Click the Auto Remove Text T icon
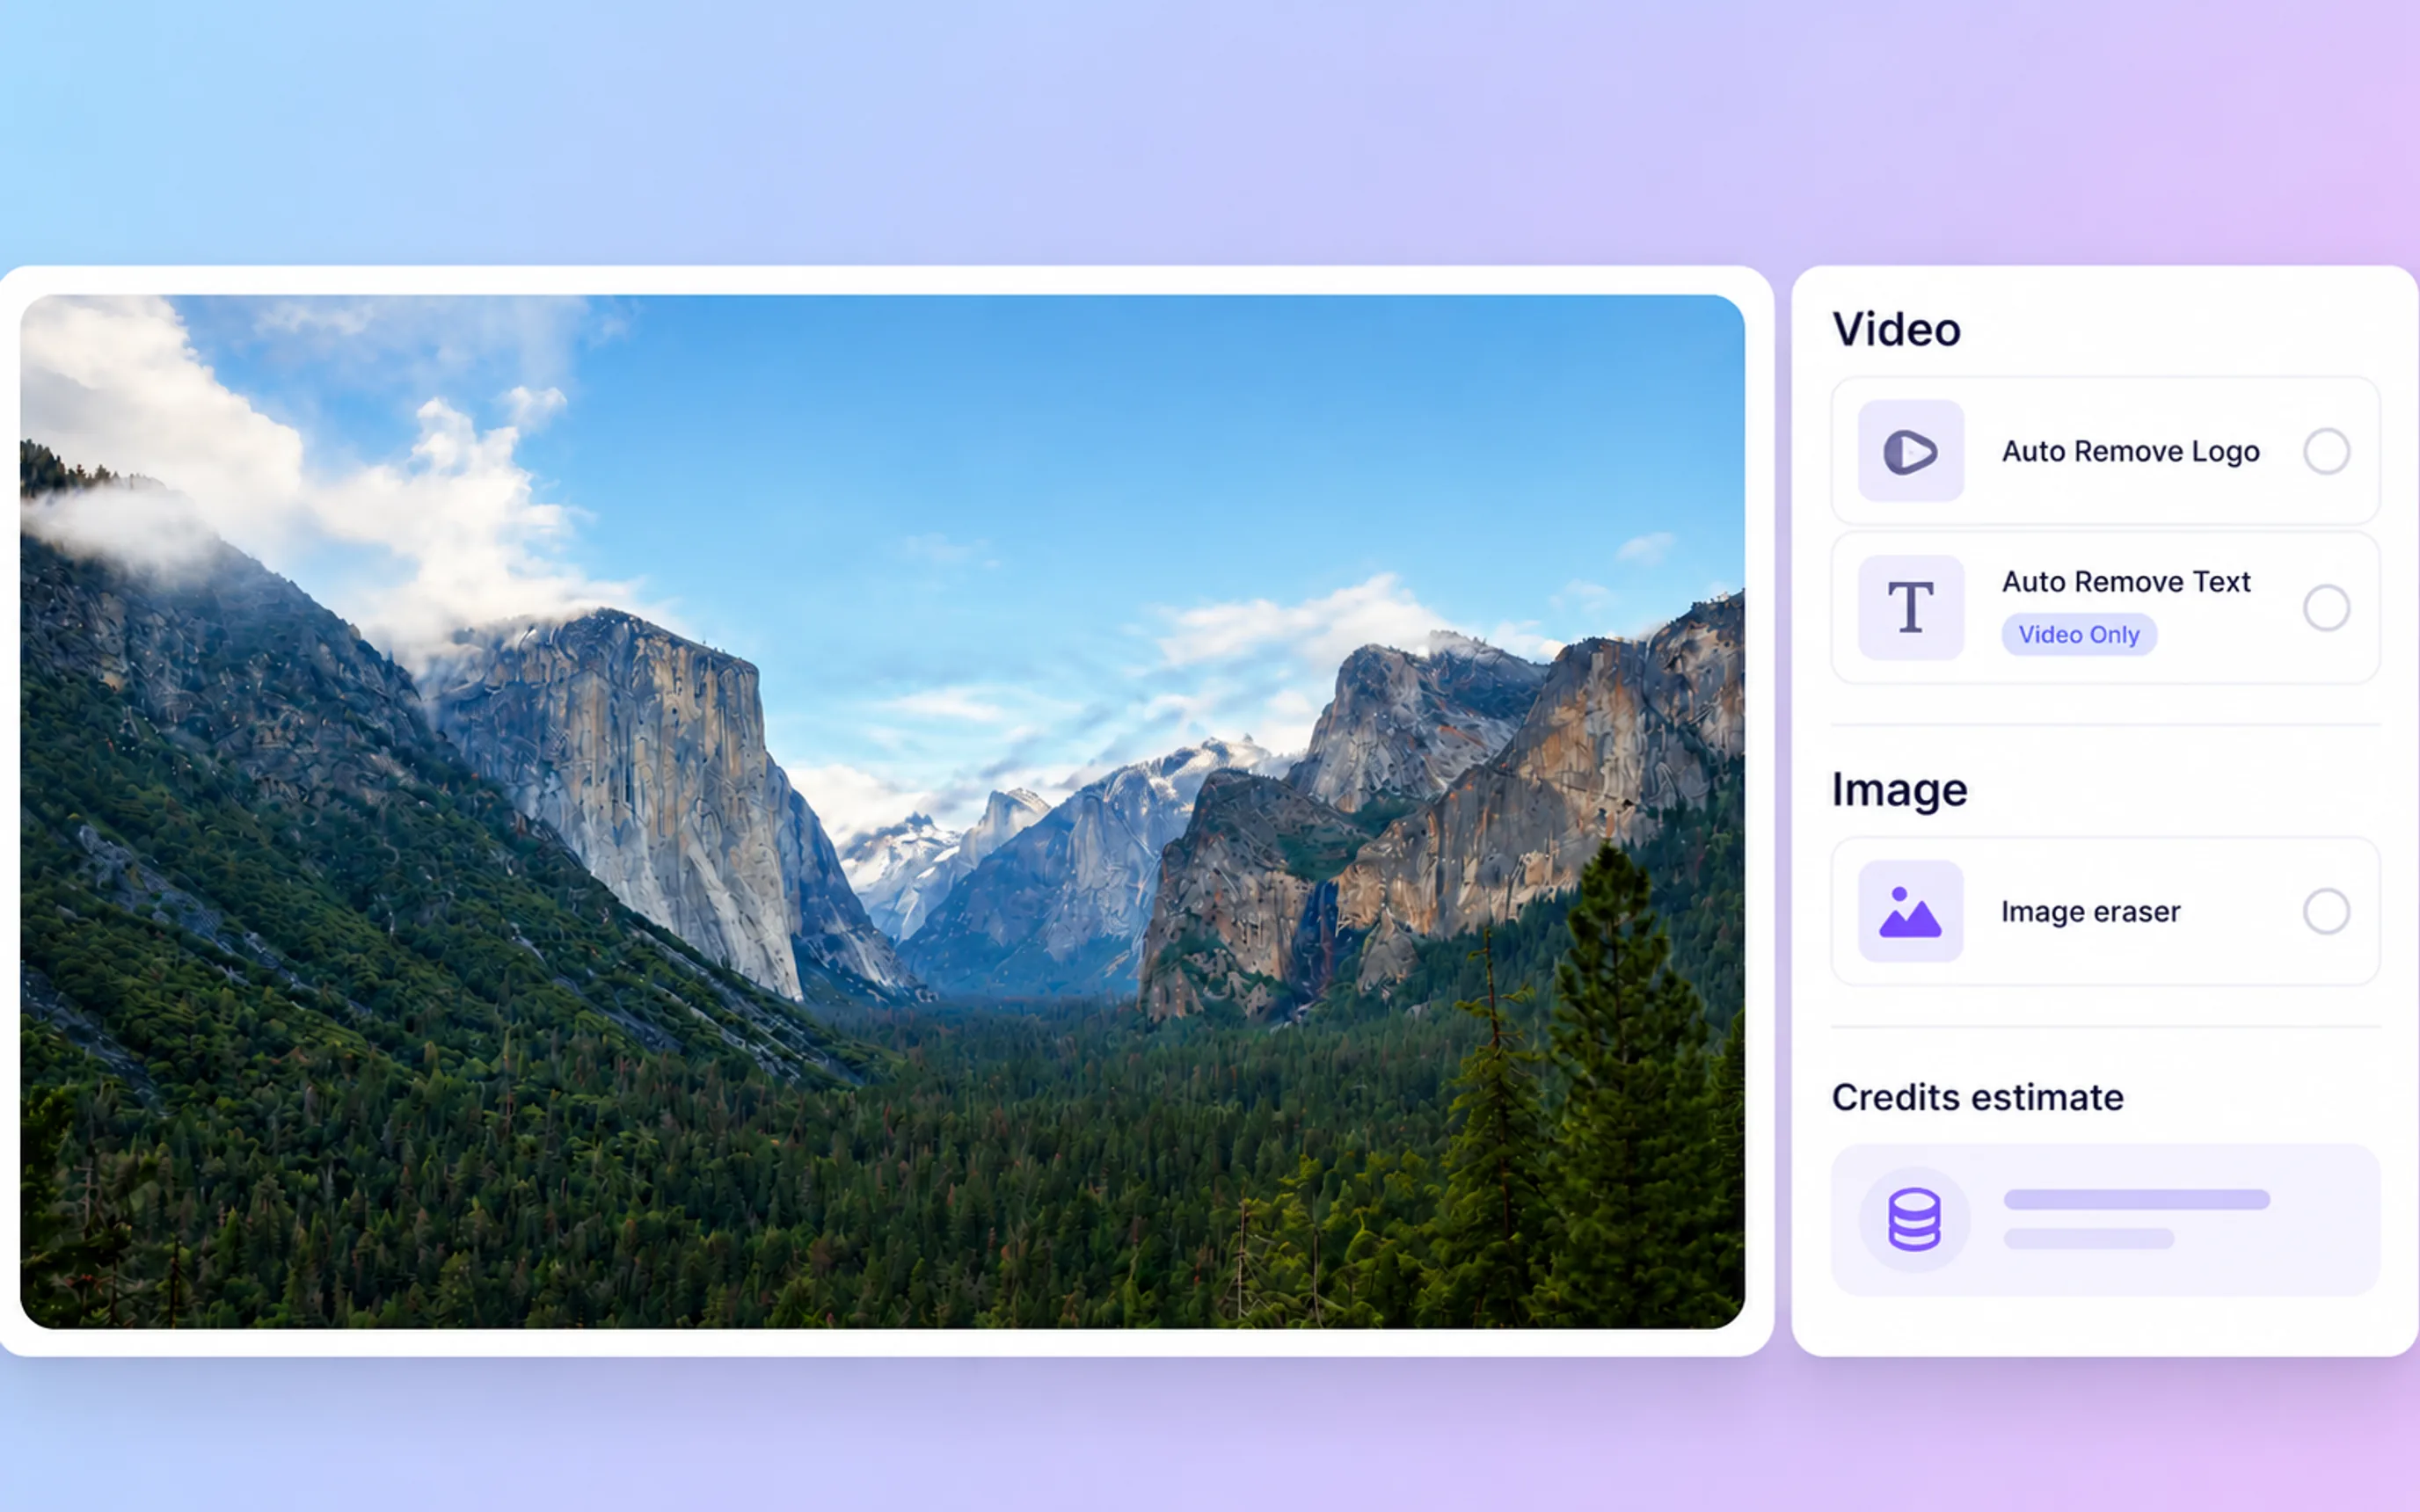 pyautogui.click(x=1910, y=607)
